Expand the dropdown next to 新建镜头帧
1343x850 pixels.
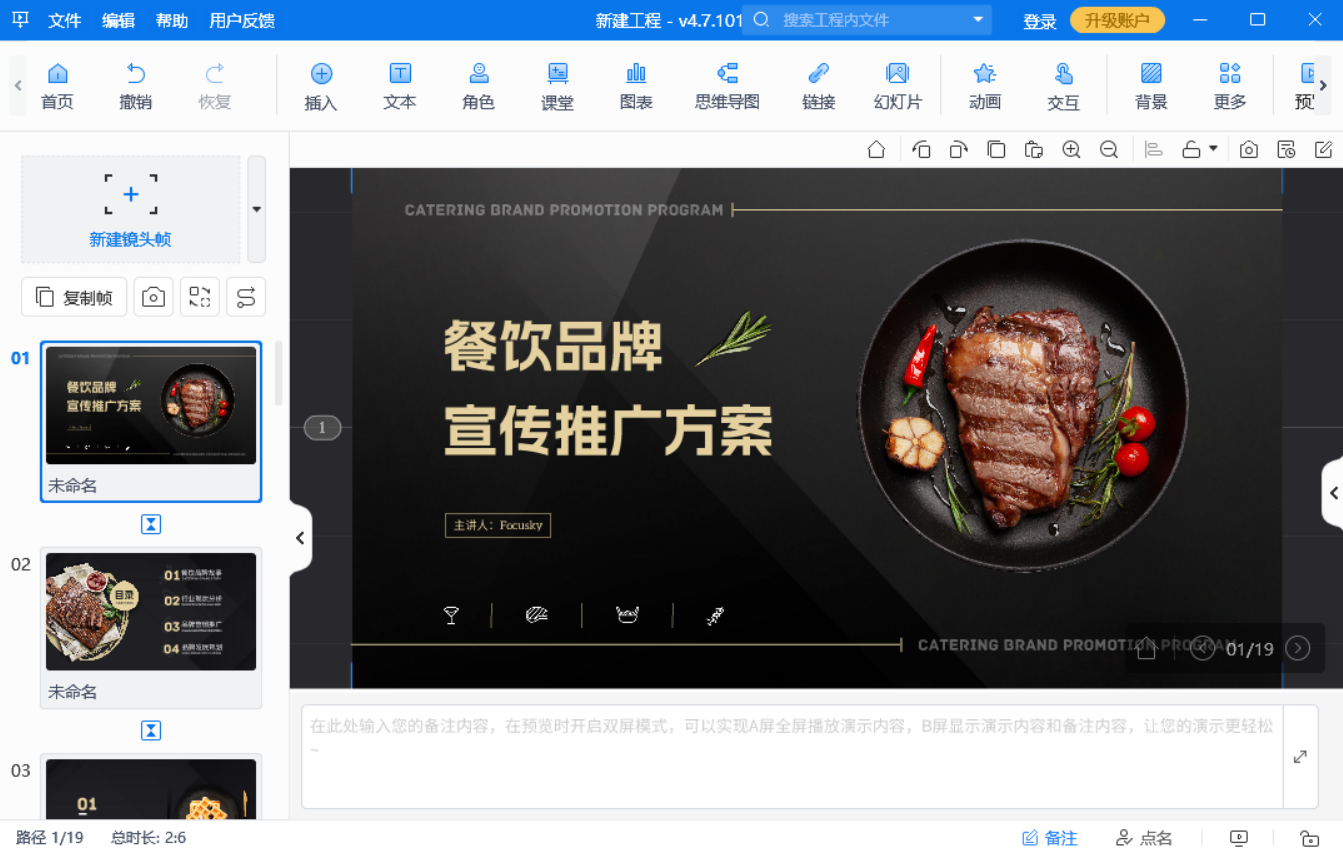257,209
